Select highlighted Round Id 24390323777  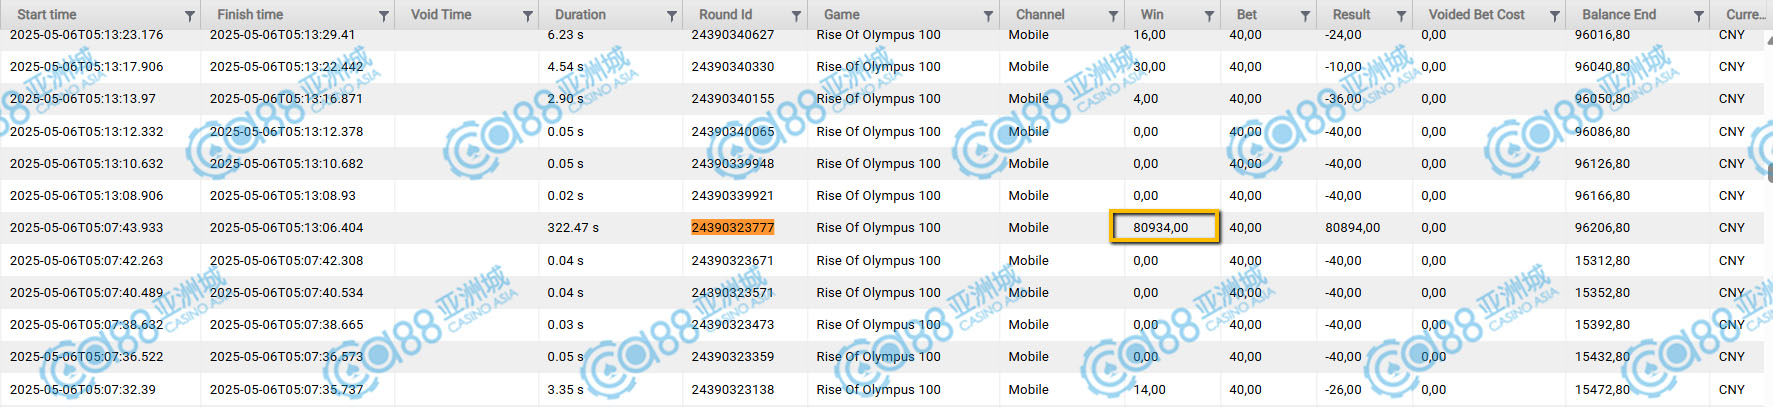pos(733,228)
